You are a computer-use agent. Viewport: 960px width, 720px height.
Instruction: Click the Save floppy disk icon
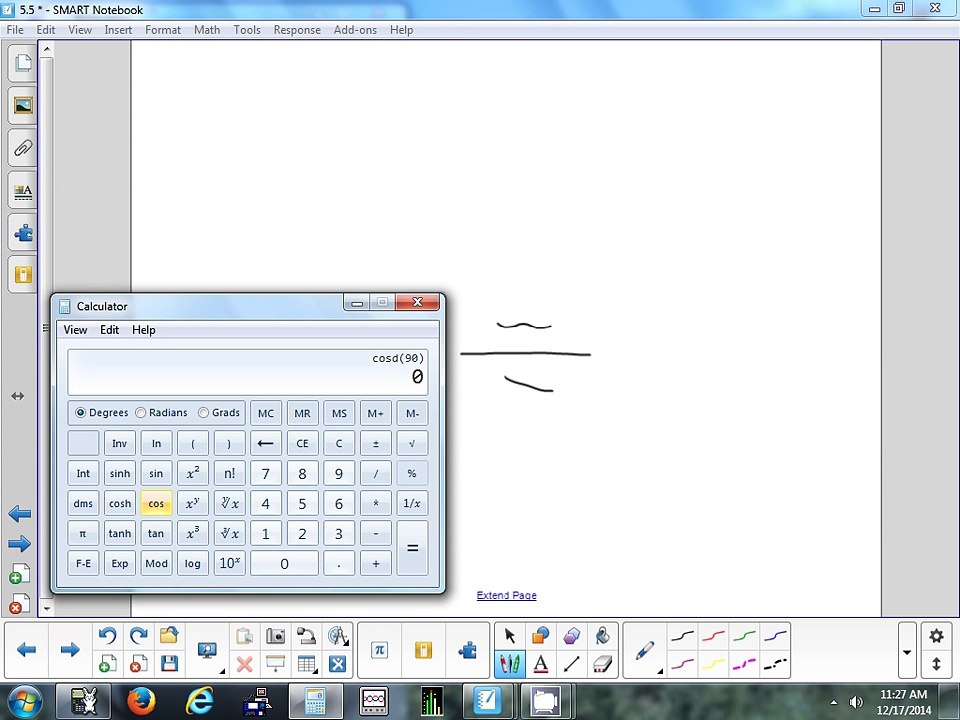[x=169, y=664]
